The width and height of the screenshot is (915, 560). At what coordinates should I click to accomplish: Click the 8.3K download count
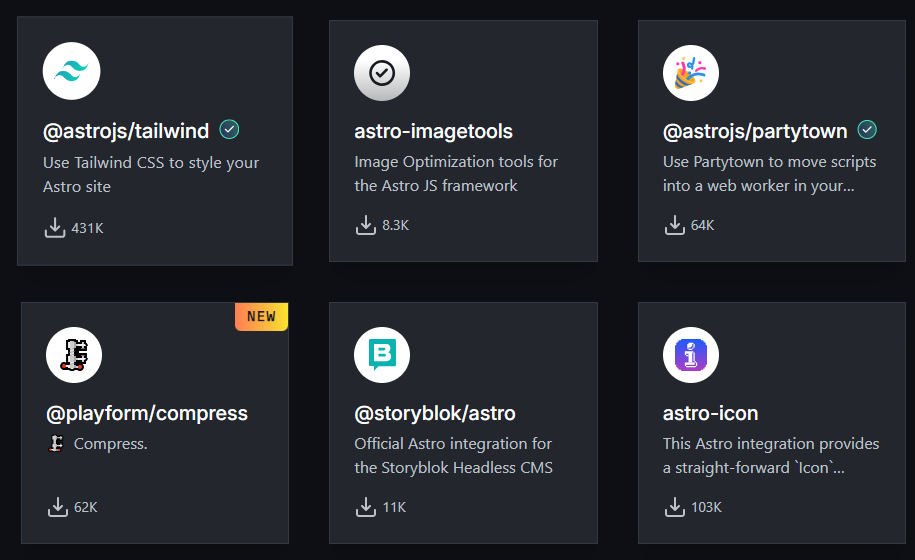click(x=396, y=225)
